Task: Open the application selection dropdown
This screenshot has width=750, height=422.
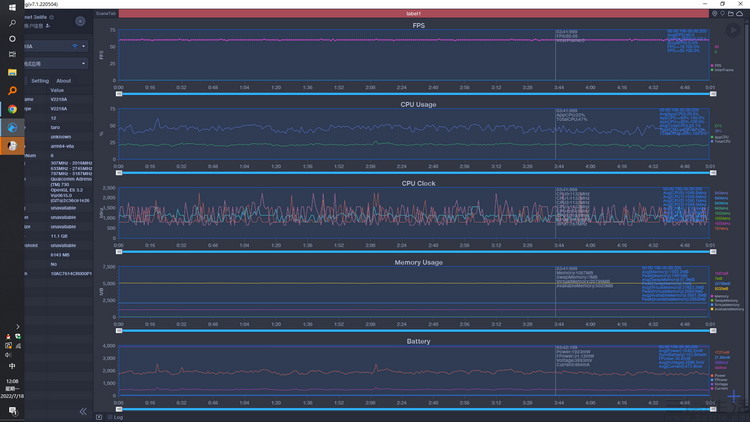Action: 56,64
